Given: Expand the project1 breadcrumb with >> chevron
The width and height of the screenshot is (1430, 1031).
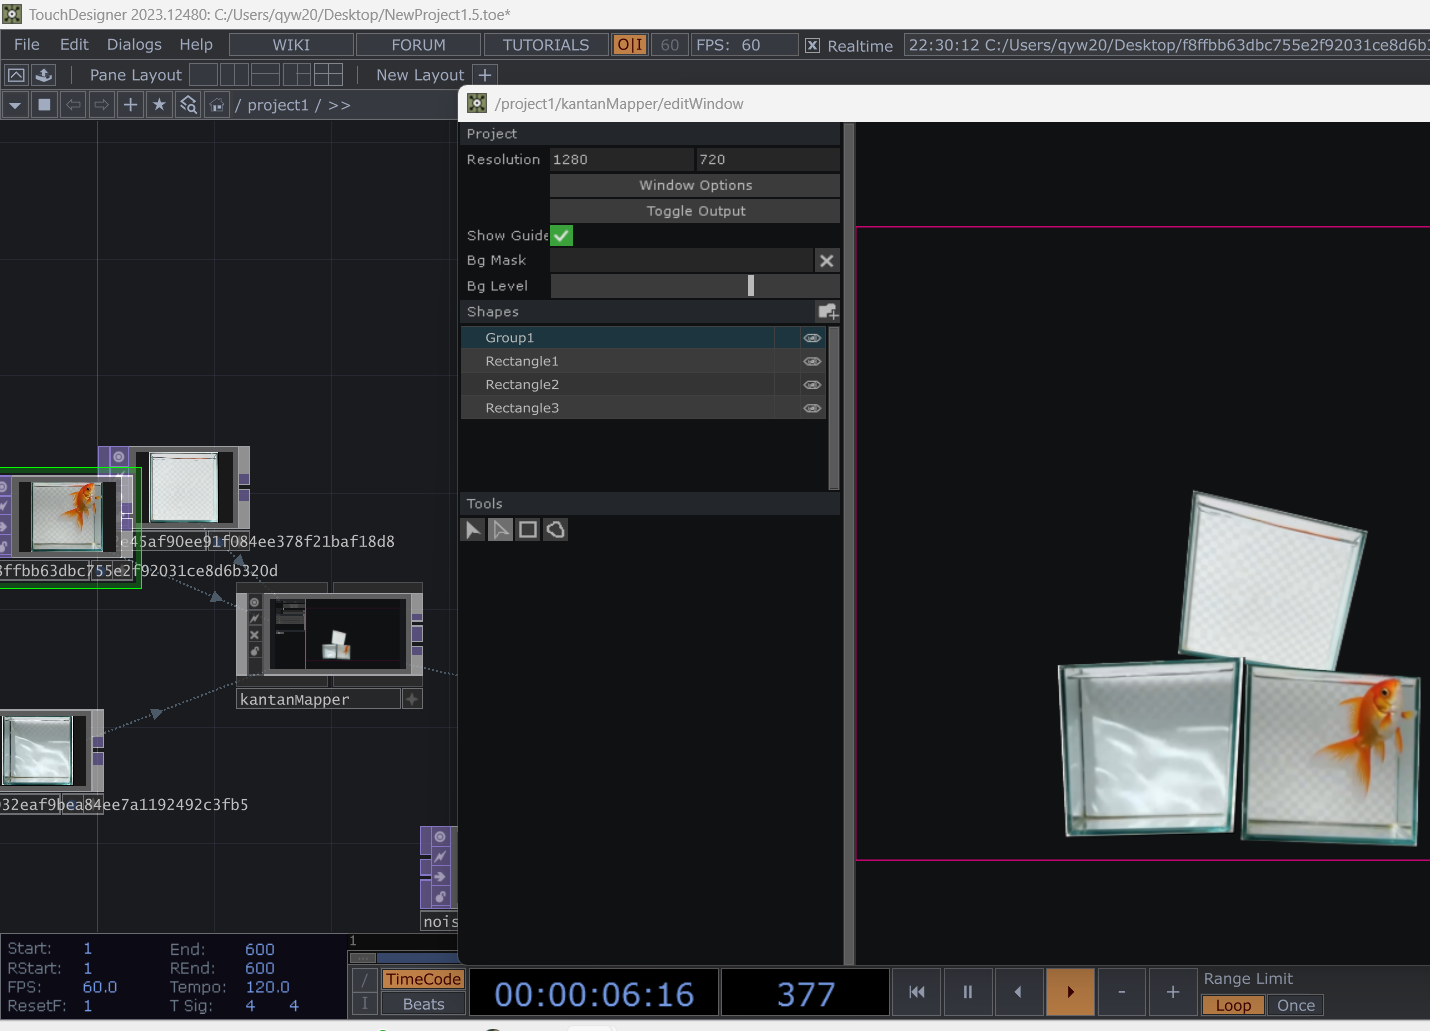Looking at the screenshot, I should click(339, 104).
